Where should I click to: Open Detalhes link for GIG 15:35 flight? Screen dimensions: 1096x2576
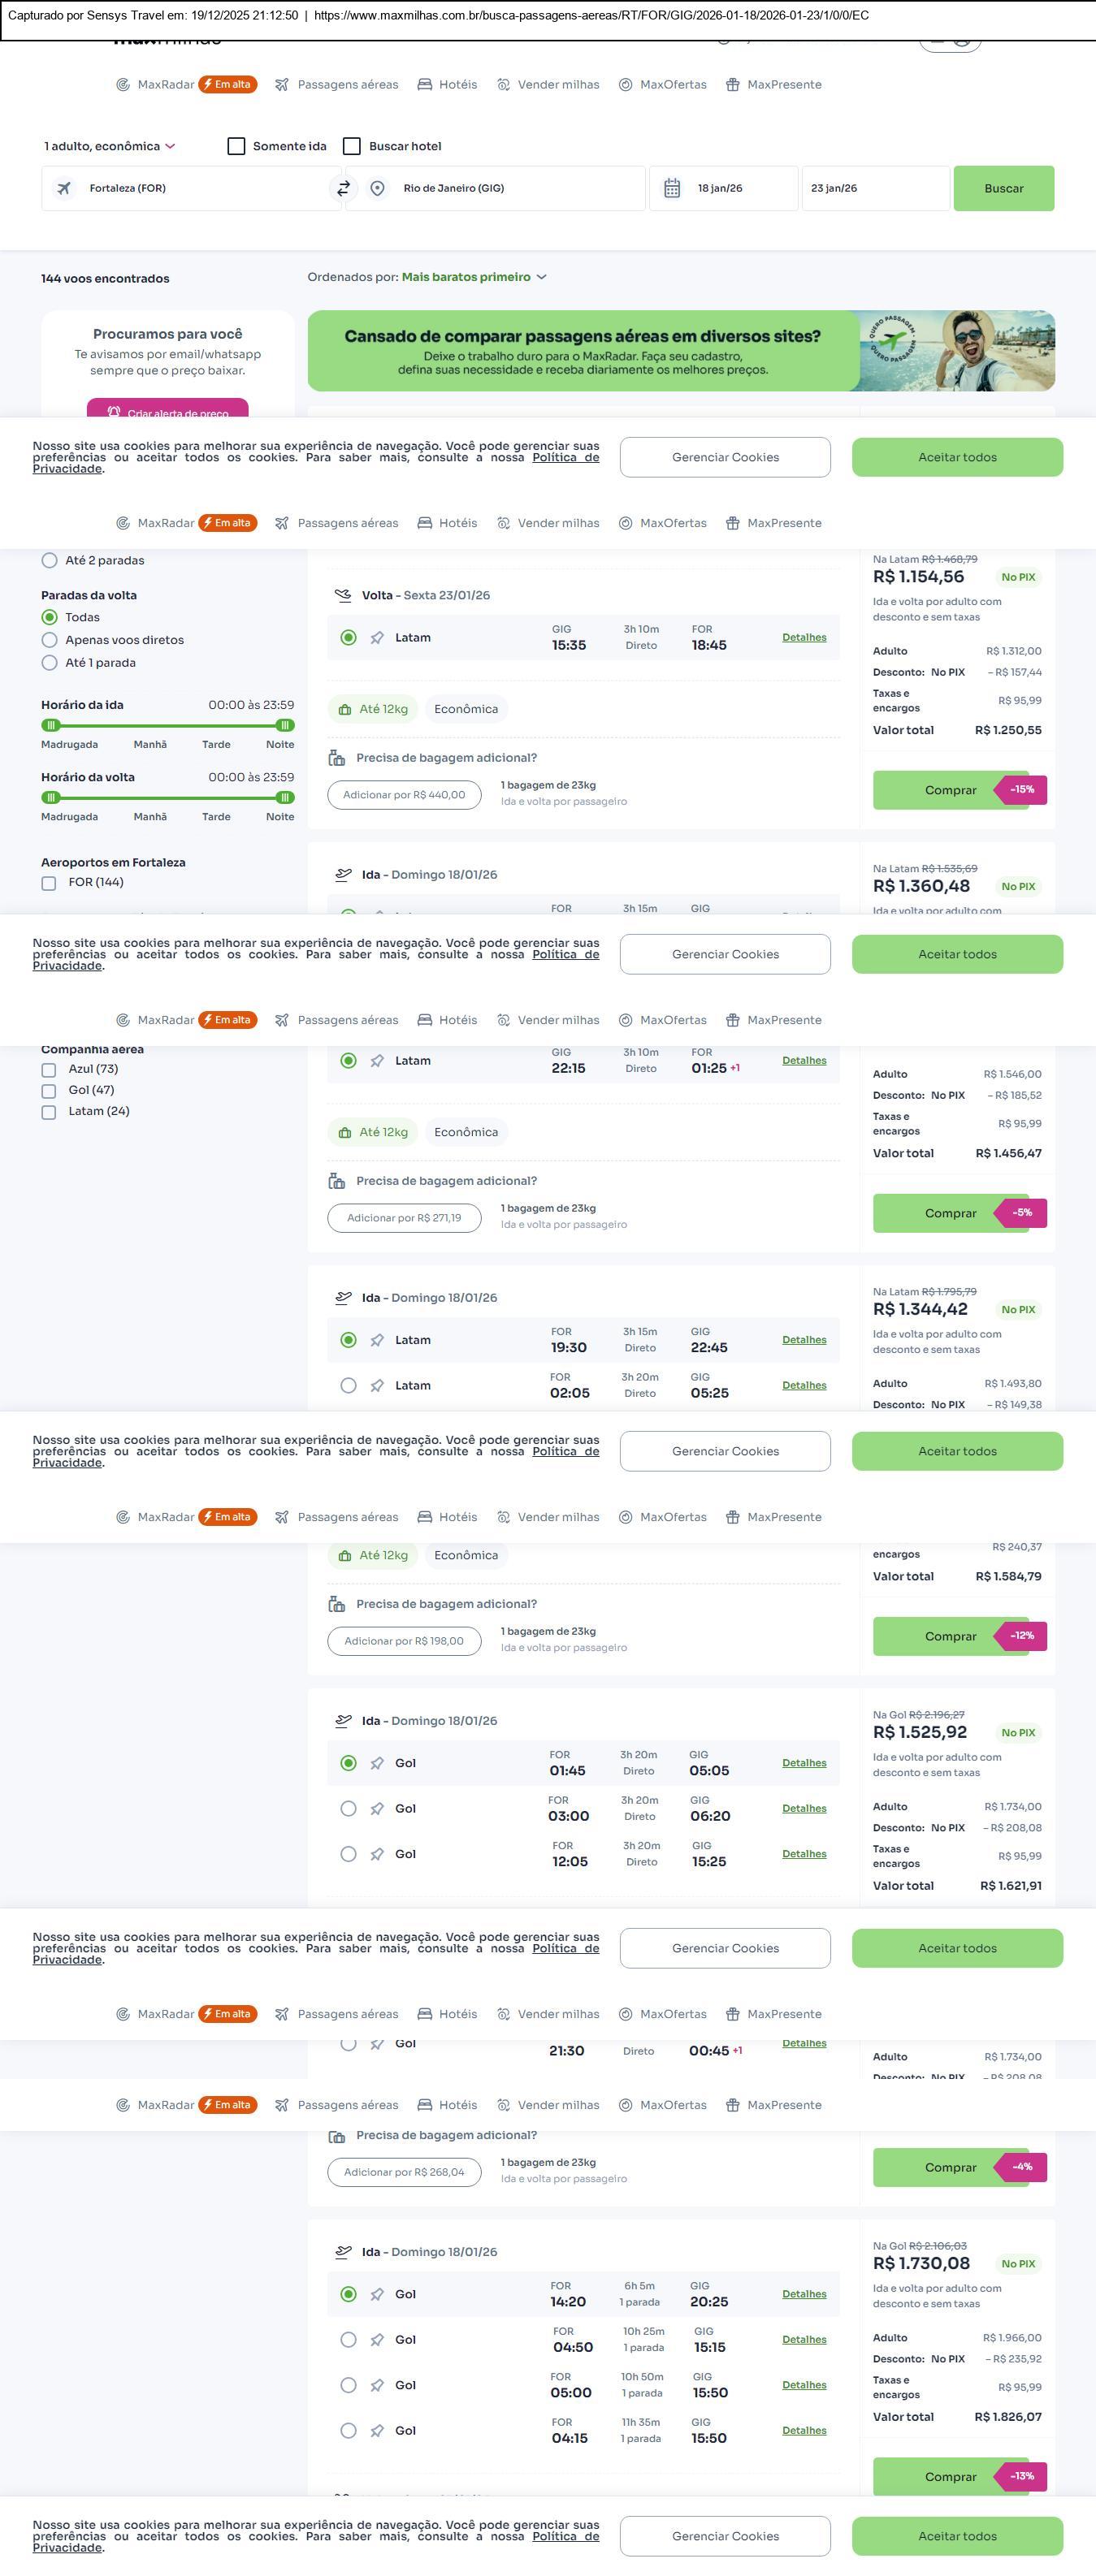(x=804, y=638)
